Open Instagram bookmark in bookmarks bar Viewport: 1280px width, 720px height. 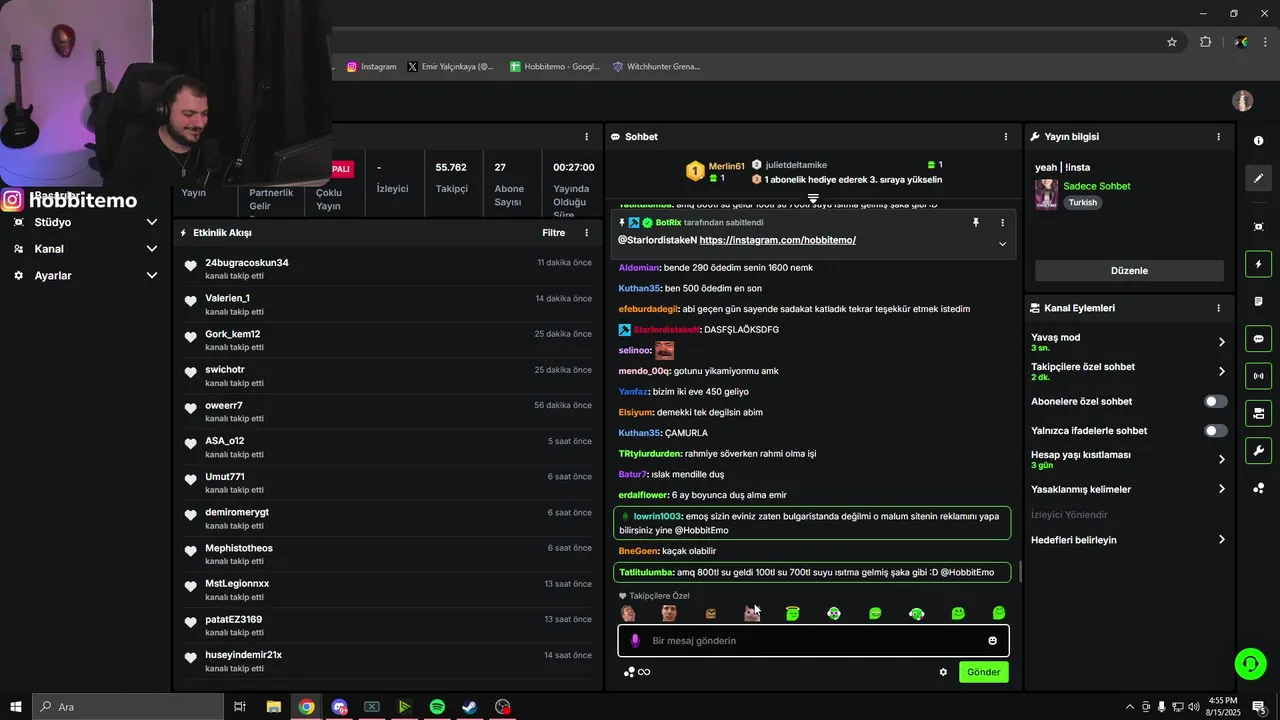(x=372, y=67)
